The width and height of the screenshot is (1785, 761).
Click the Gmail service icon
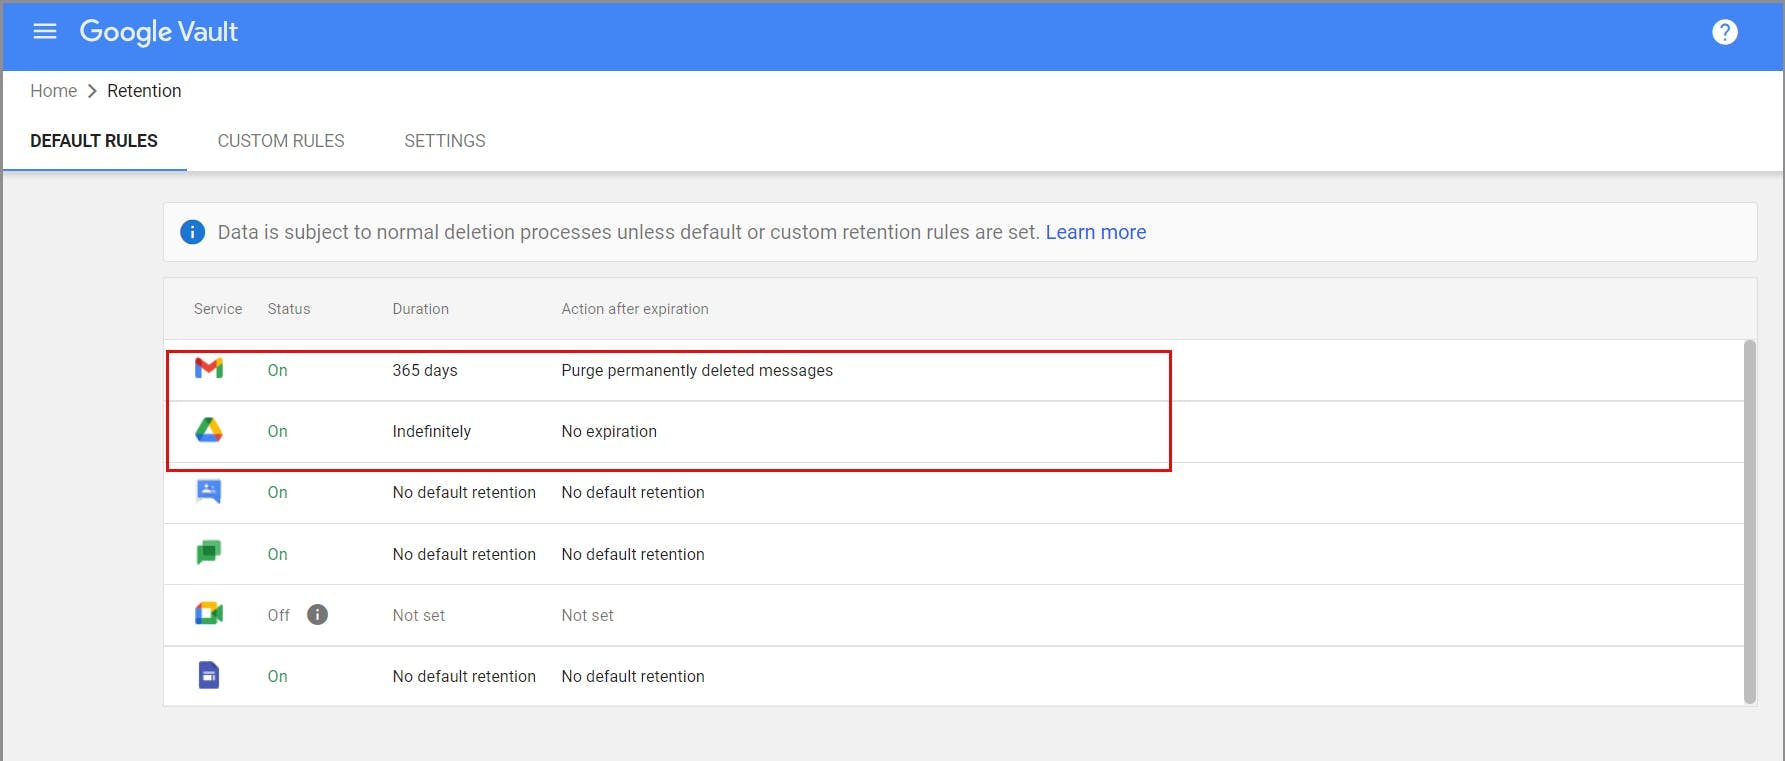point(209,369)
